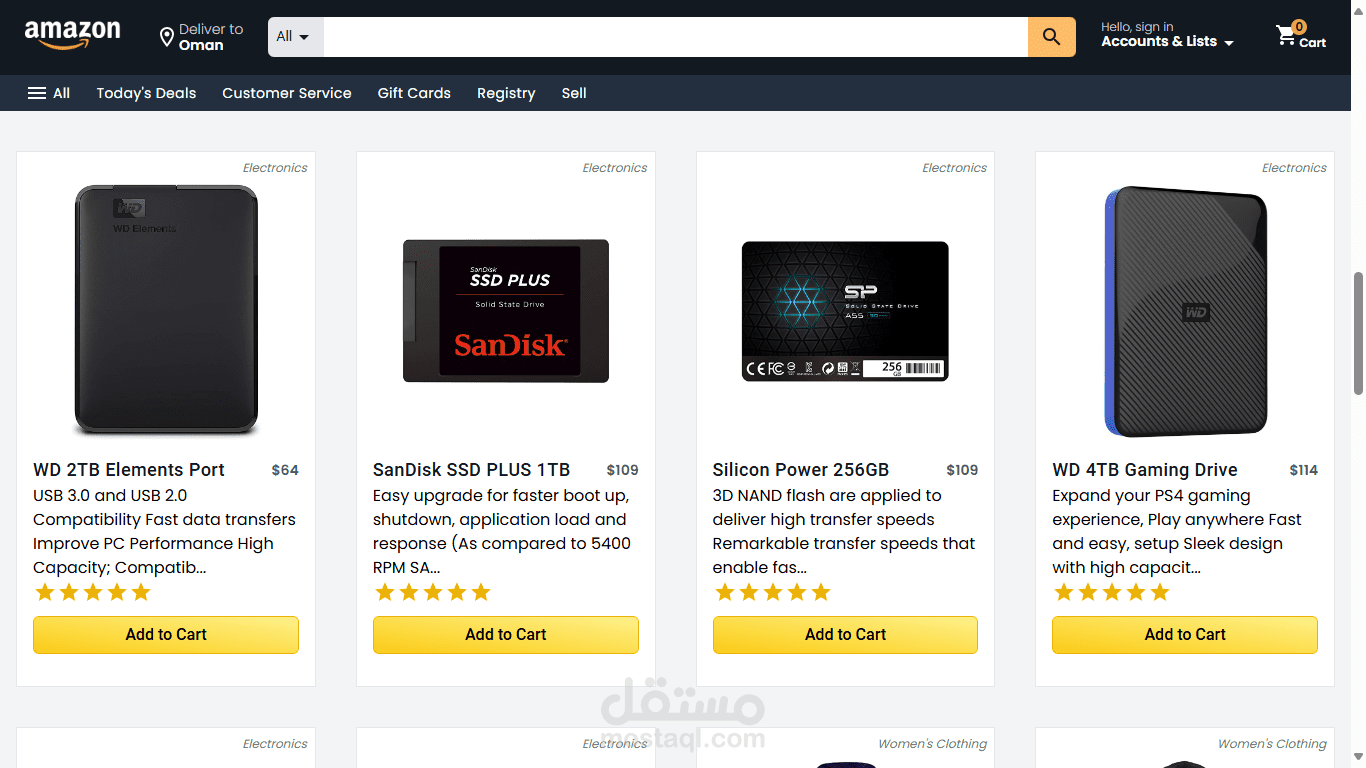The image size is (1366, 768).
Task: Click Electronics label on WD 4TB Gaming card
Action: click(x=1294, y=168)
